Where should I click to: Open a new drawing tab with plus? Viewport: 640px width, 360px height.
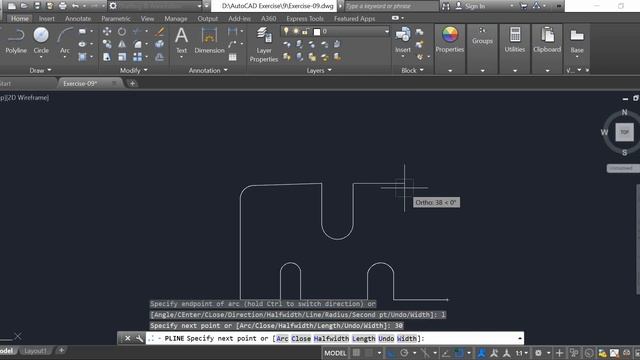[x=132, y=83]
